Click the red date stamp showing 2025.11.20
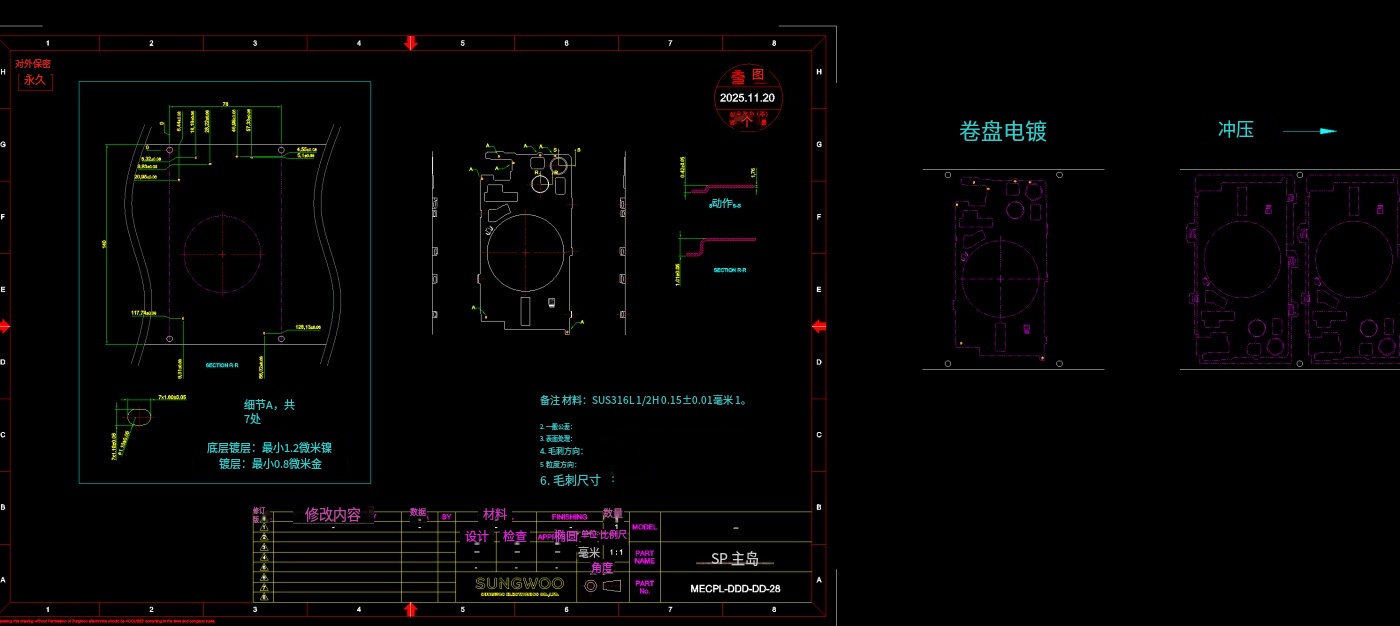1400x626 pixels. tap(749, 98)
